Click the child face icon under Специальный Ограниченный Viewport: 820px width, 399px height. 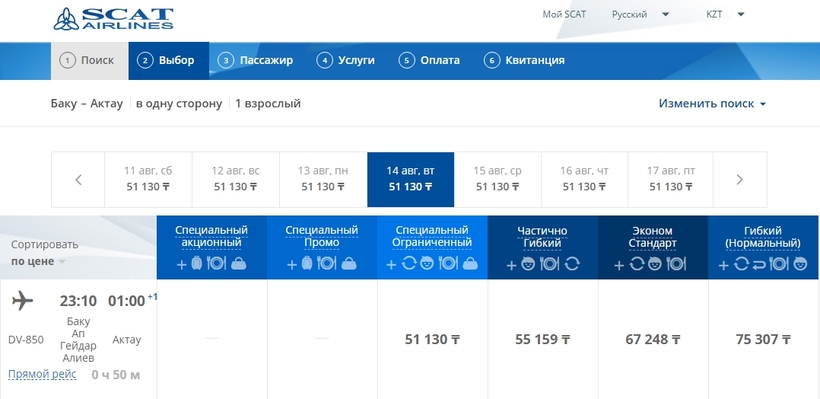point(427,264)
